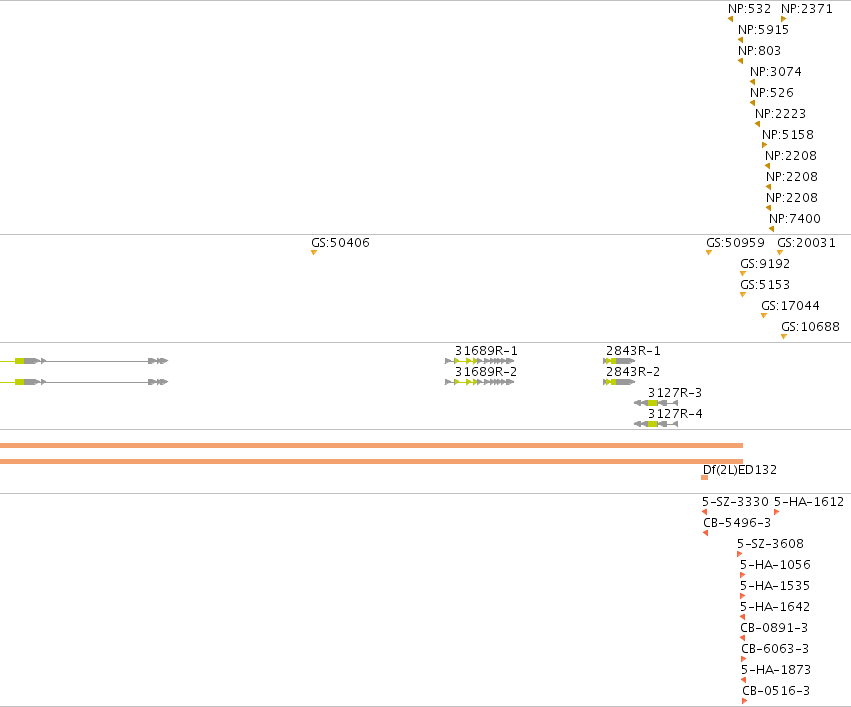The image size is (851, 707).
Task: Select the 5-HA-1535 insertion label
Action: [775, 587]
